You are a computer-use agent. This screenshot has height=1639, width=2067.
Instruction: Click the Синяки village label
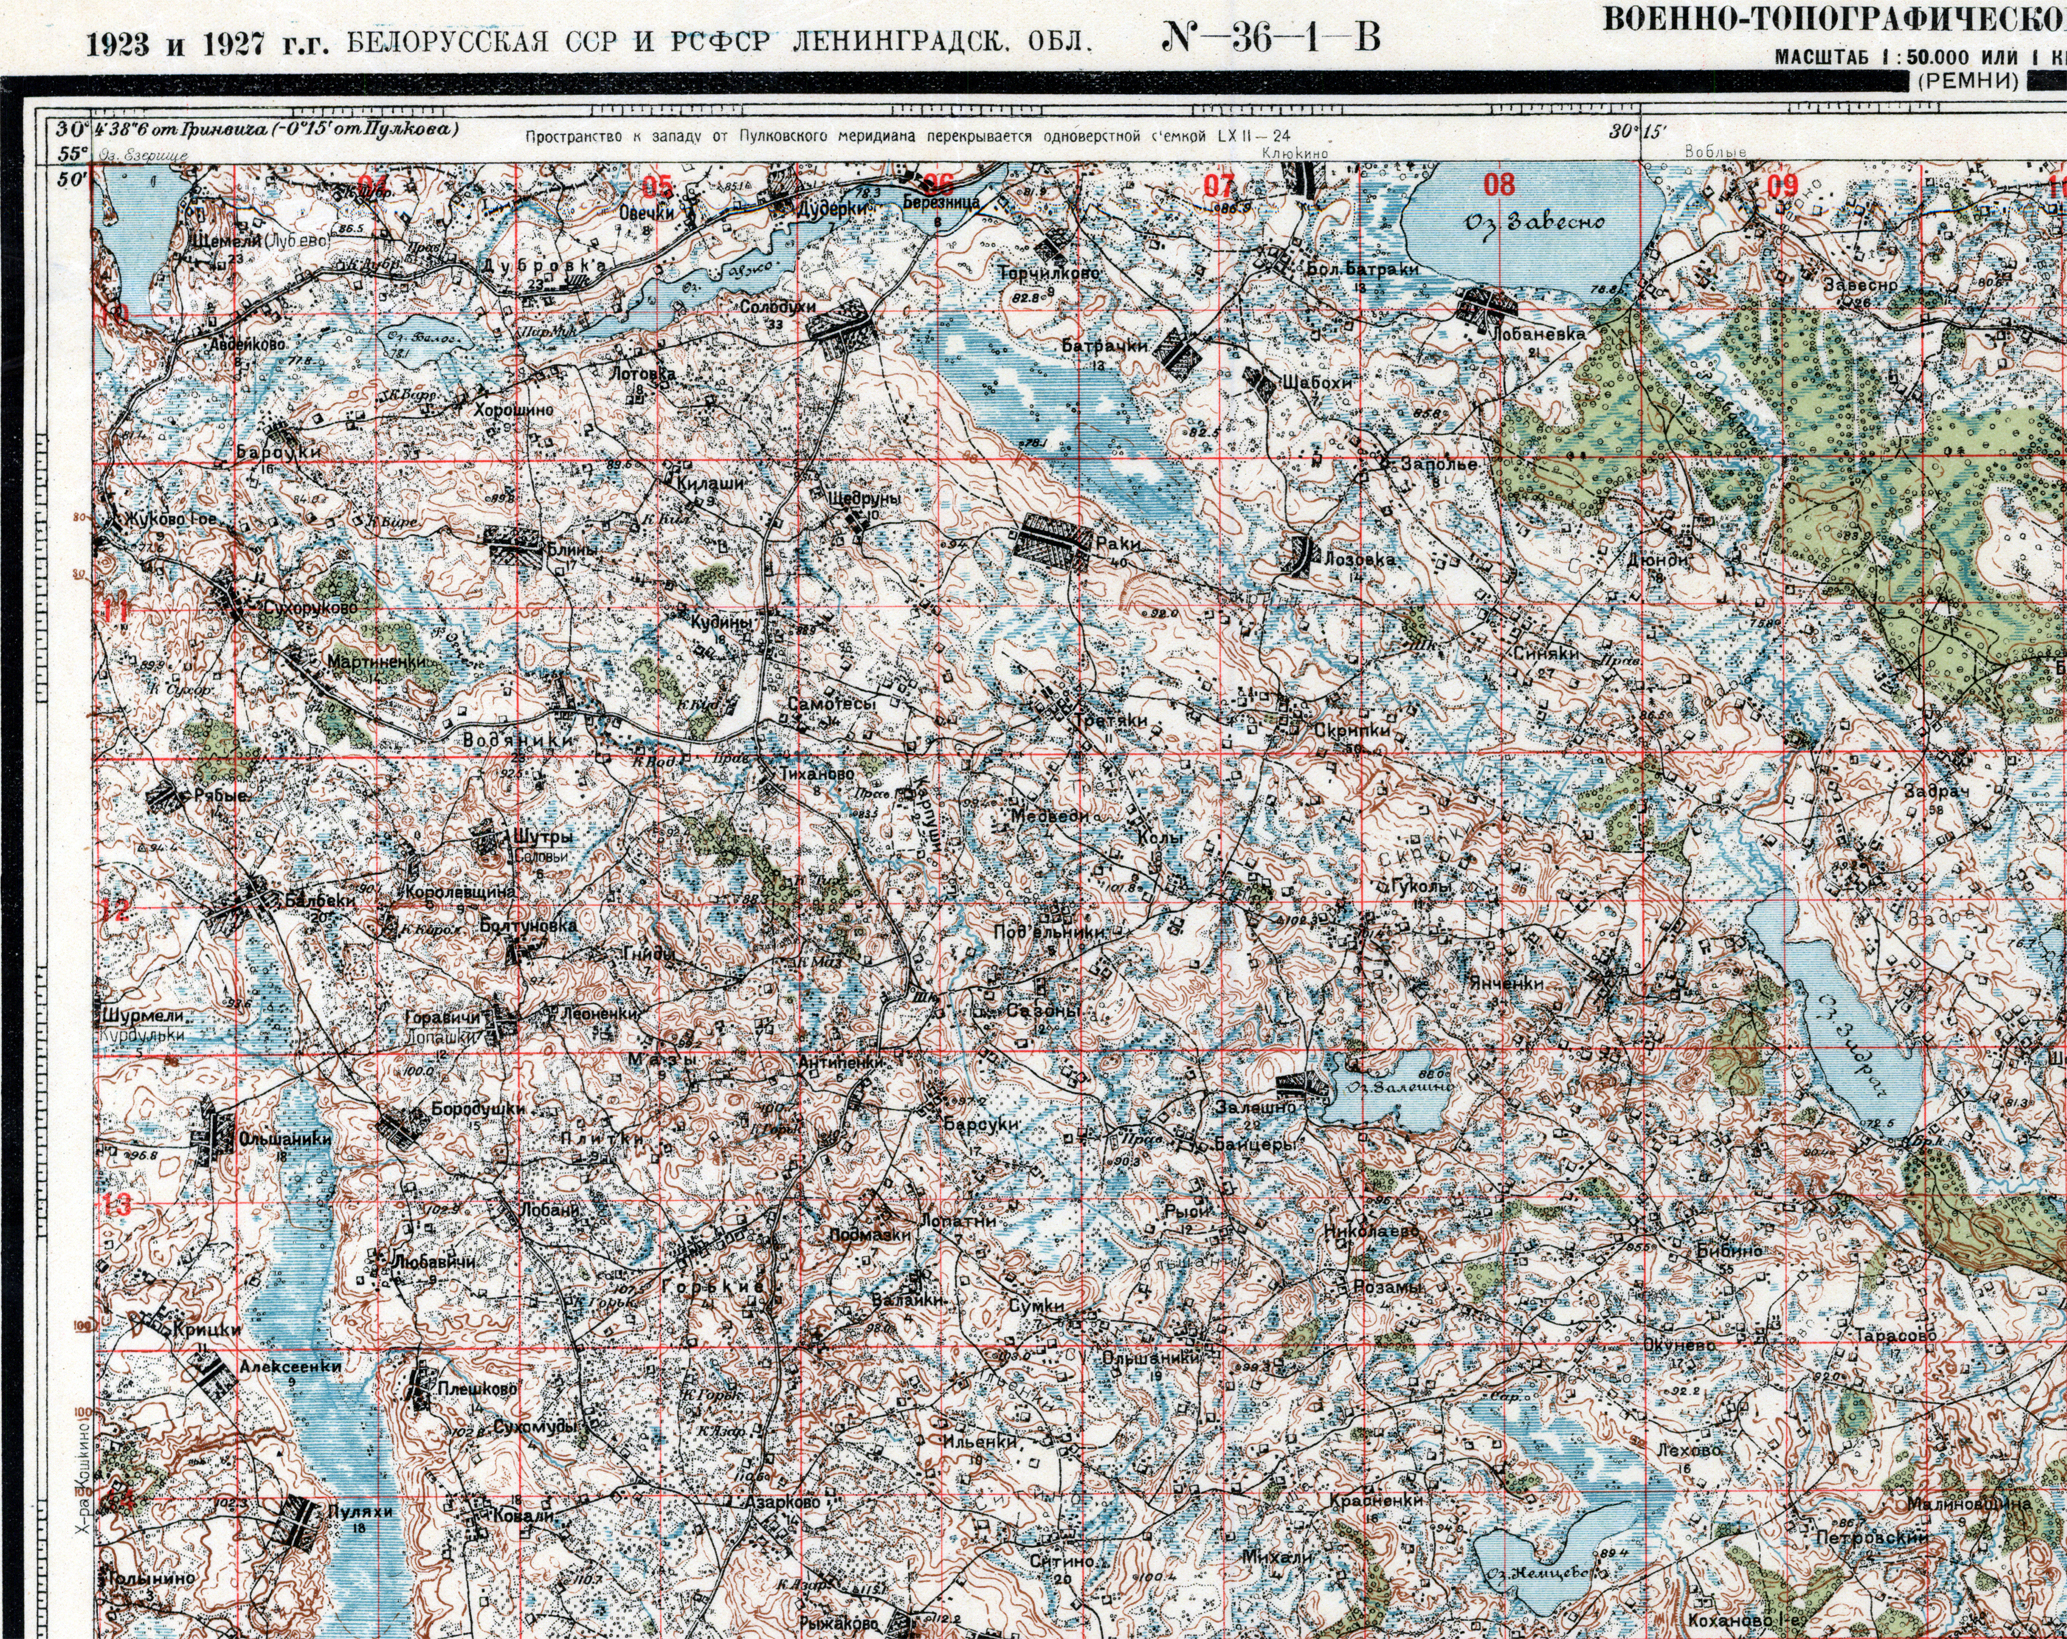pos(1546,653)
